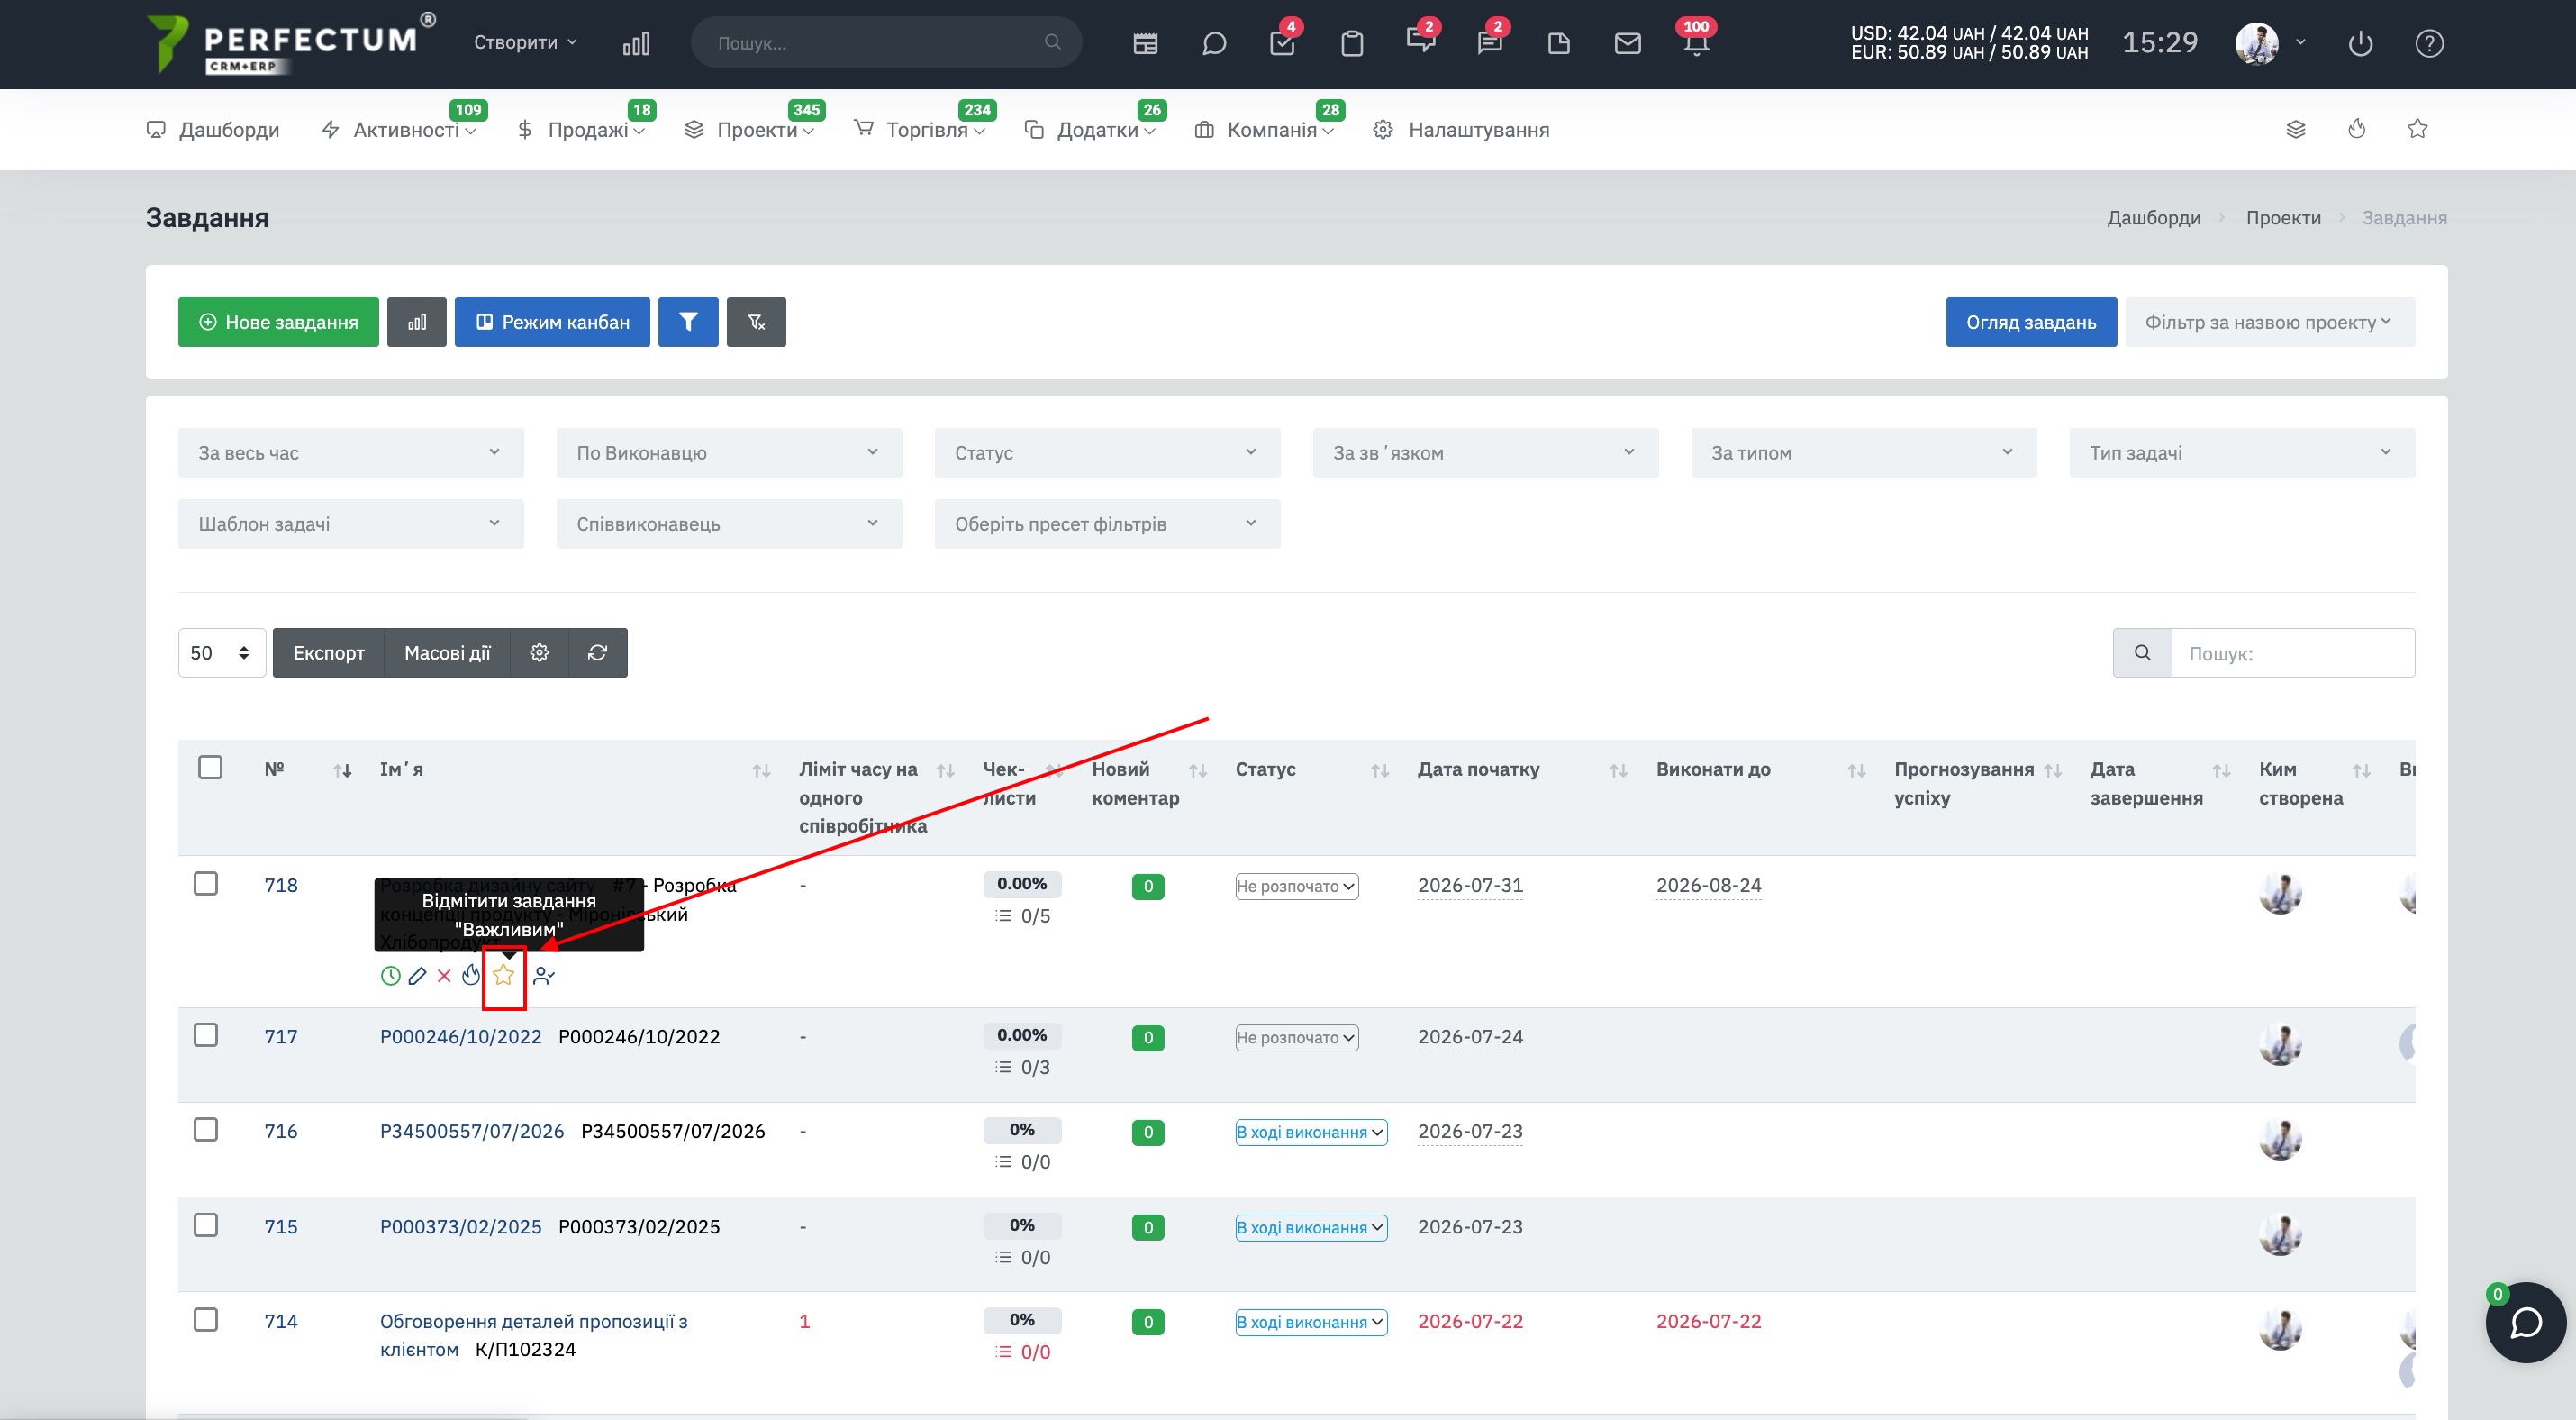Screen dimensions: 2576x1420
Task: Open the user avatar in top bar
Action: click(x=2257, y=43)
